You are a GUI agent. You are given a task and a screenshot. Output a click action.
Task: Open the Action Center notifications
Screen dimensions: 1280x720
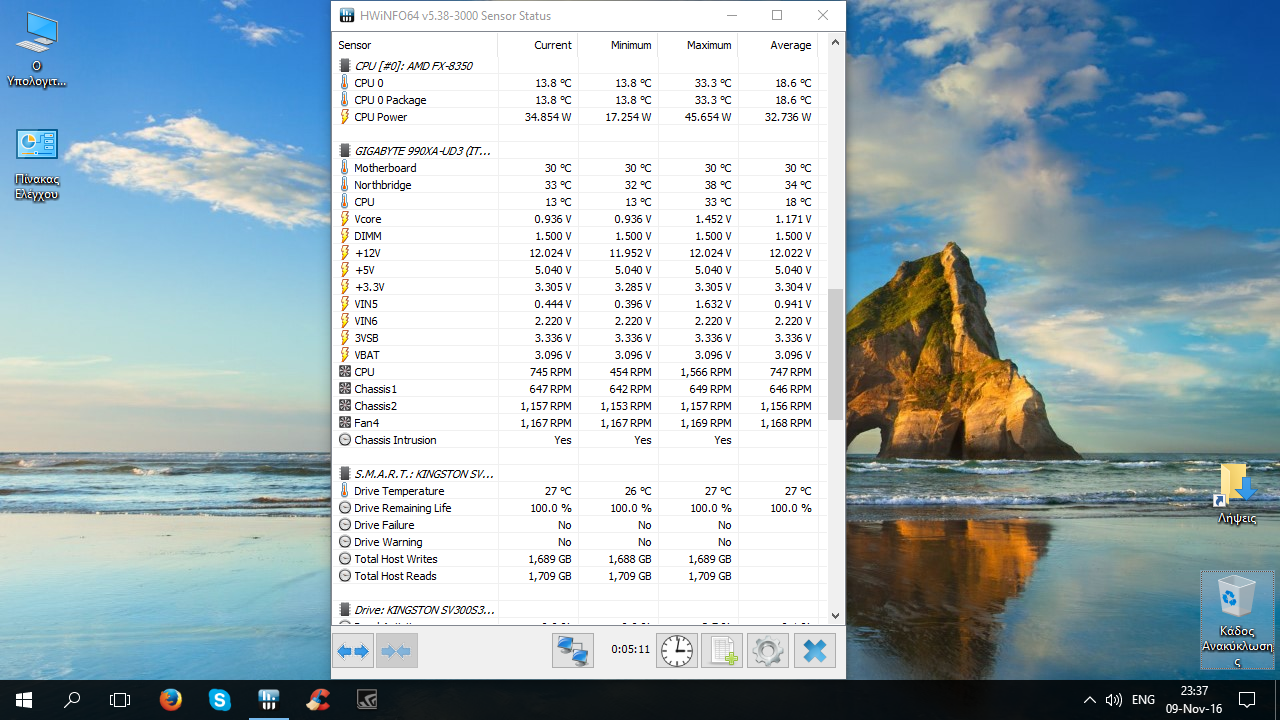click(1247, 700)
